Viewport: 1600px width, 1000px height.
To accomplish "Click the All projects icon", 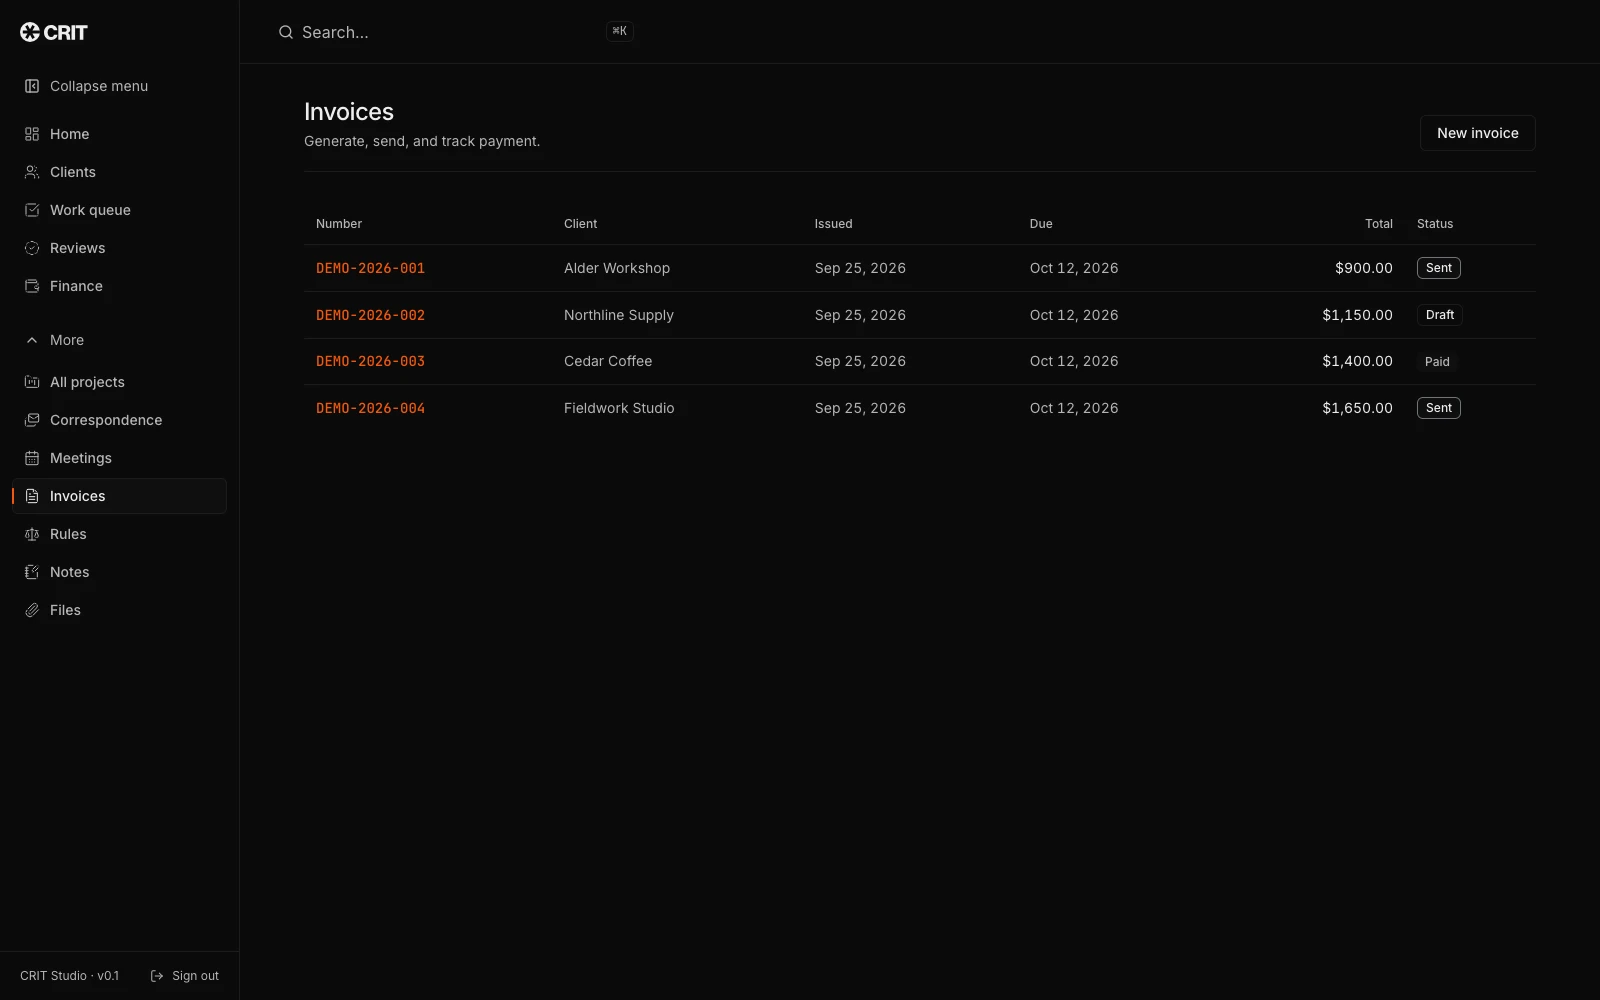I will coord(32,382).
